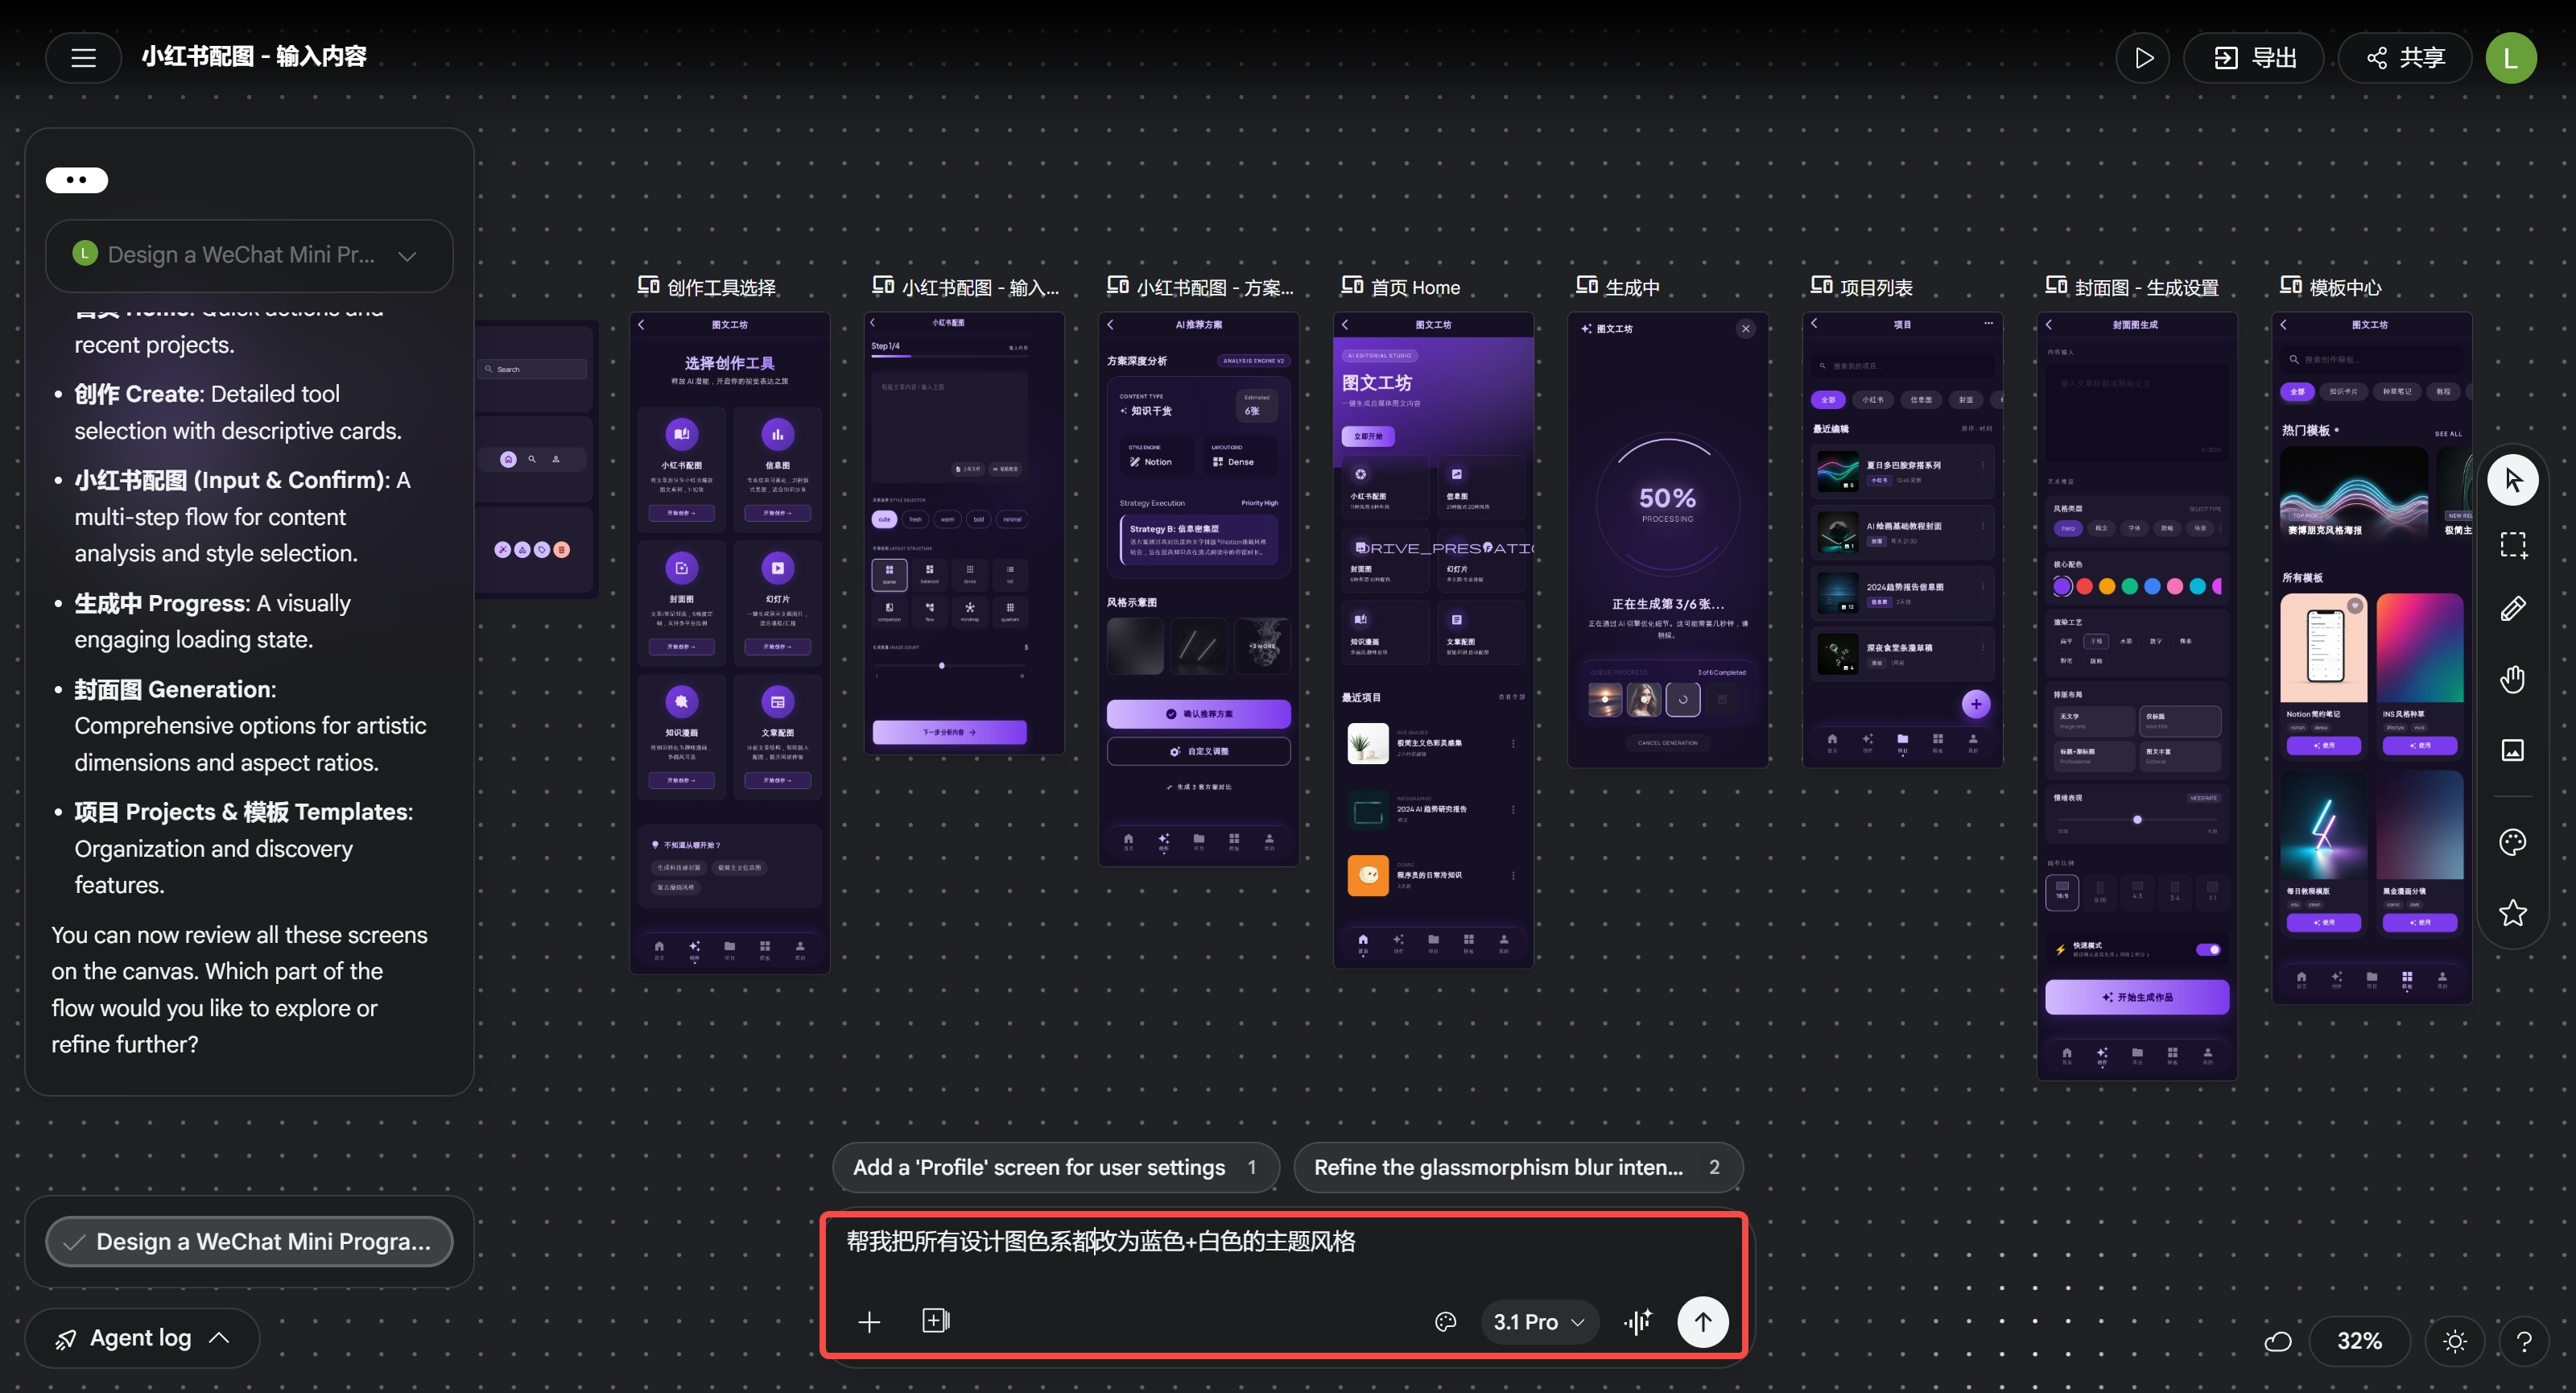Click the play preview button
The image size is (2576, 1393).
pyautogui.click(x=2142, y=58)
